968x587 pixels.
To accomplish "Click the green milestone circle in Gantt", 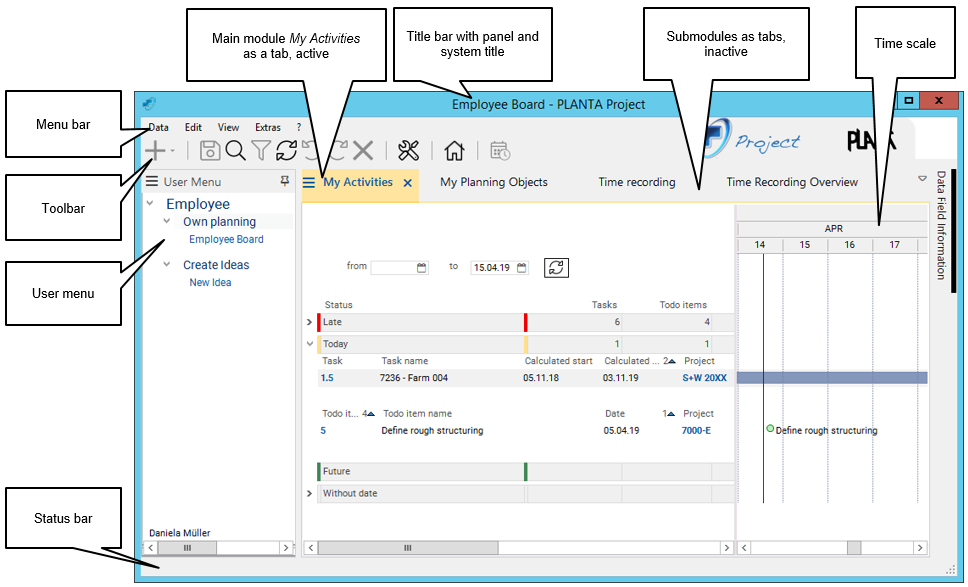I will 770,428.
